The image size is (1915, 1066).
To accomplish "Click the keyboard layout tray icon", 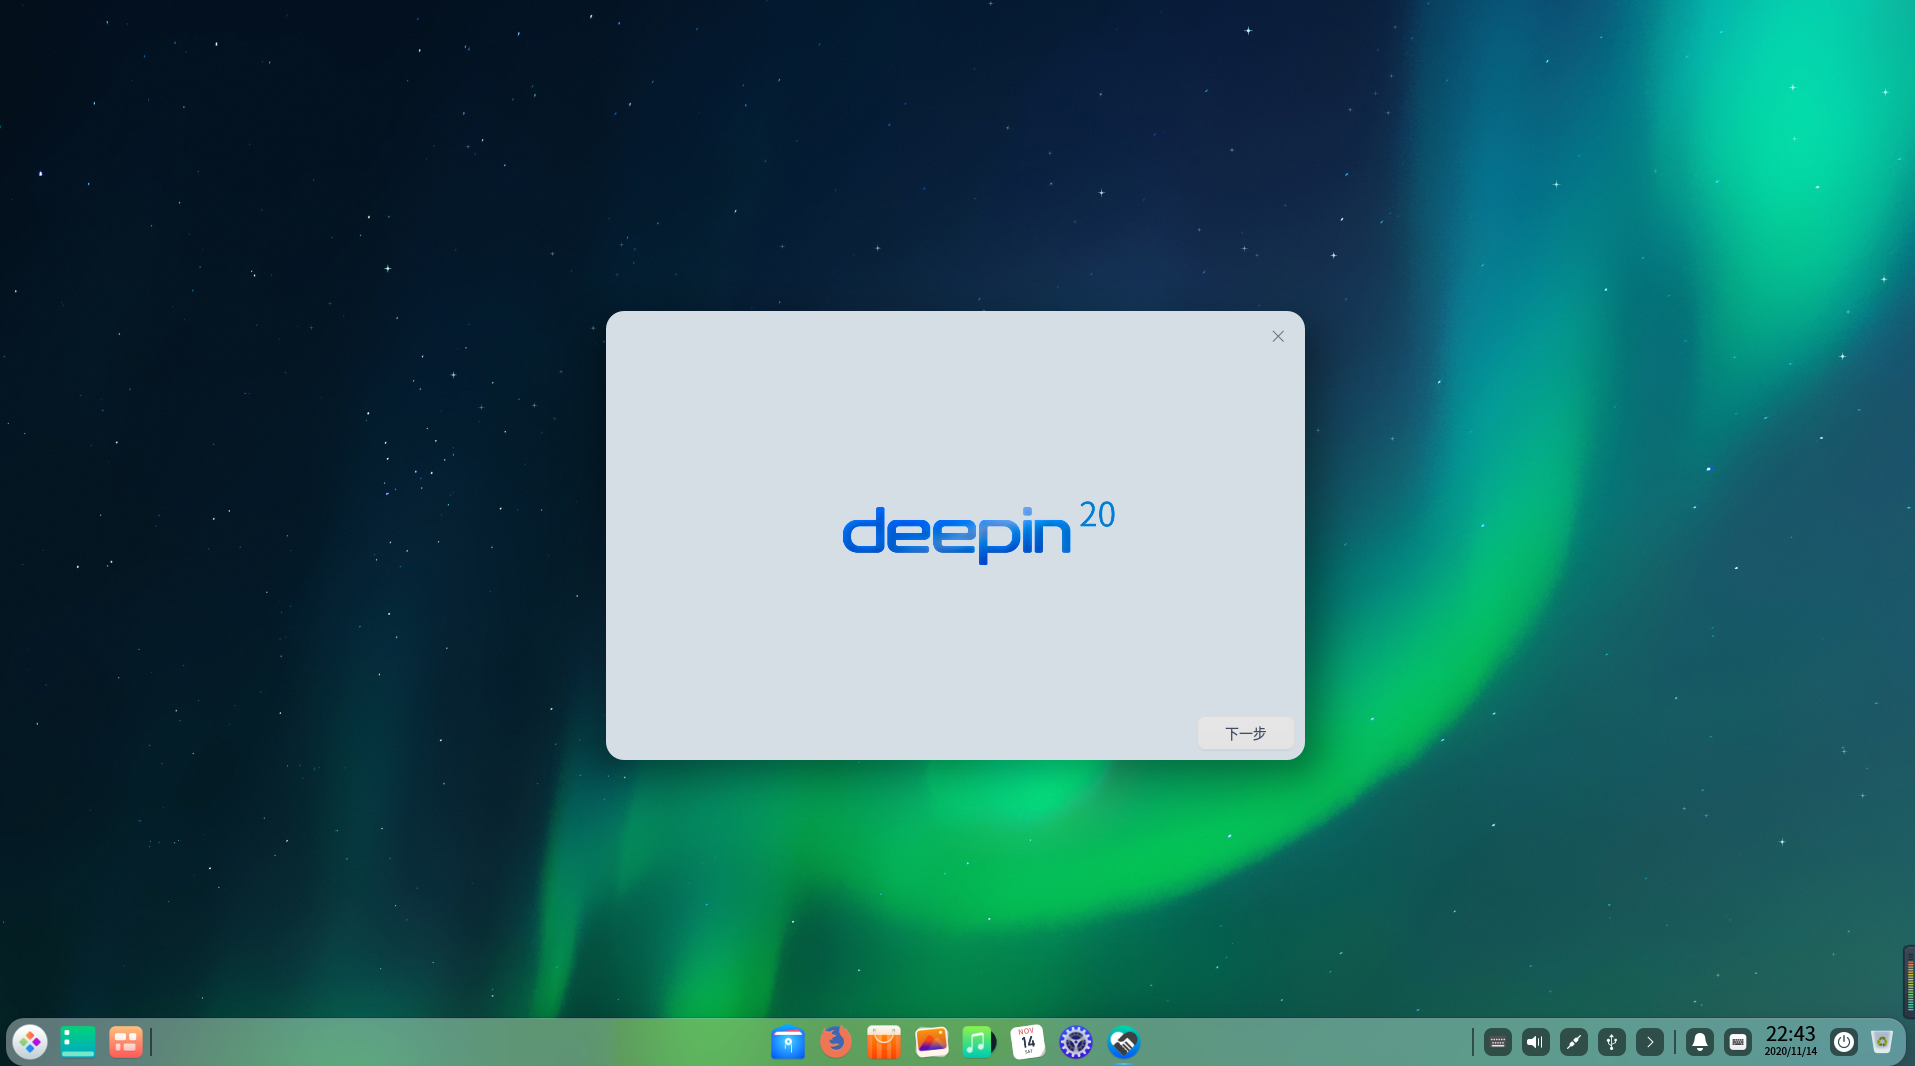I will (1738, 1042).
